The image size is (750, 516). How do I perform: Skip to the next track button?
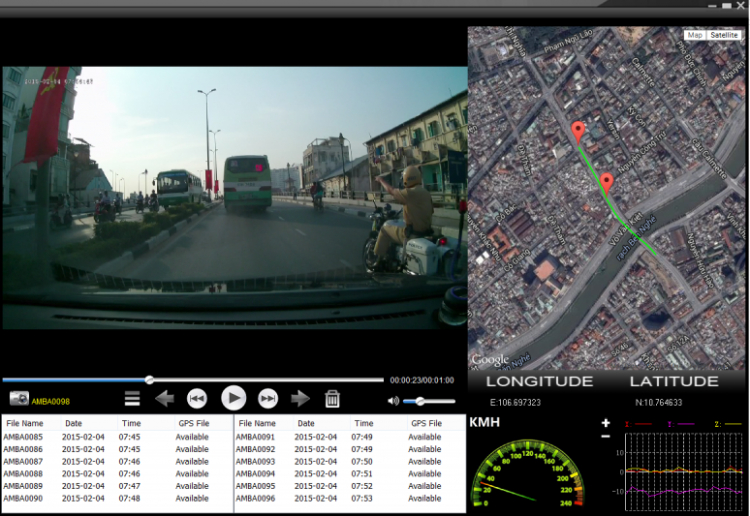pos(268,398)
